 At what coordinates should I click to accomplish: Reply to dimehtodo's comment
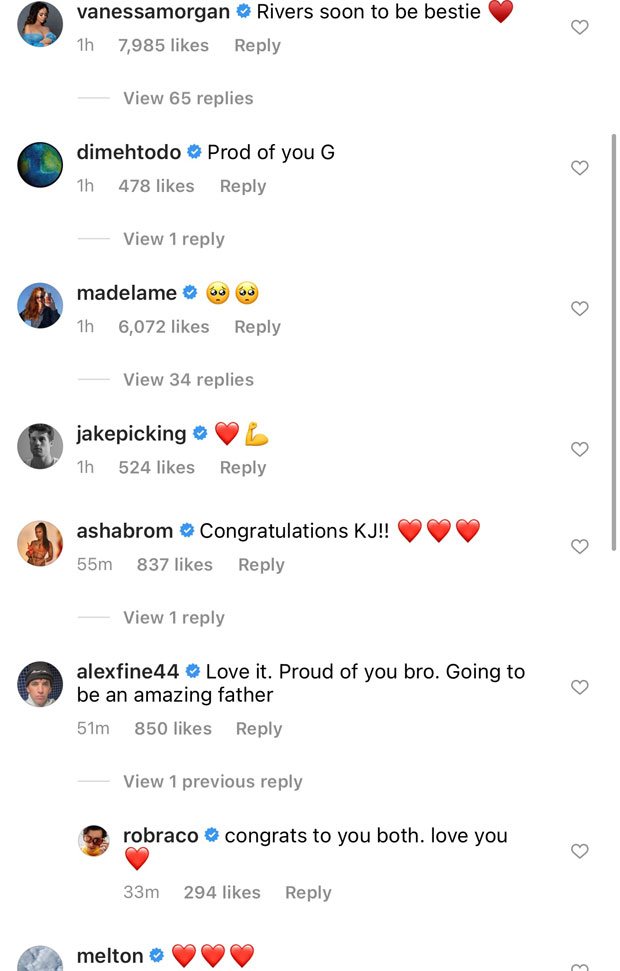click(243, 186)
